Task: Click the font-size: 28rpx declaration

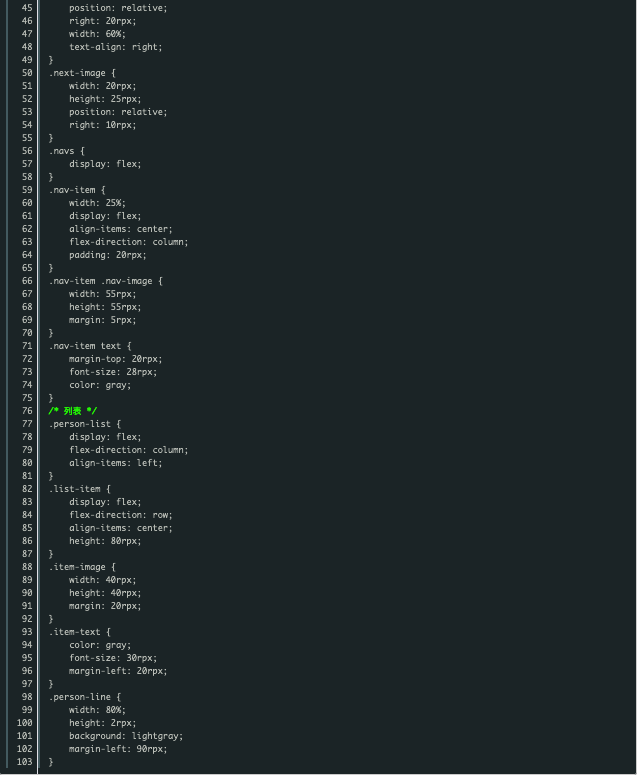Action: 113,372
